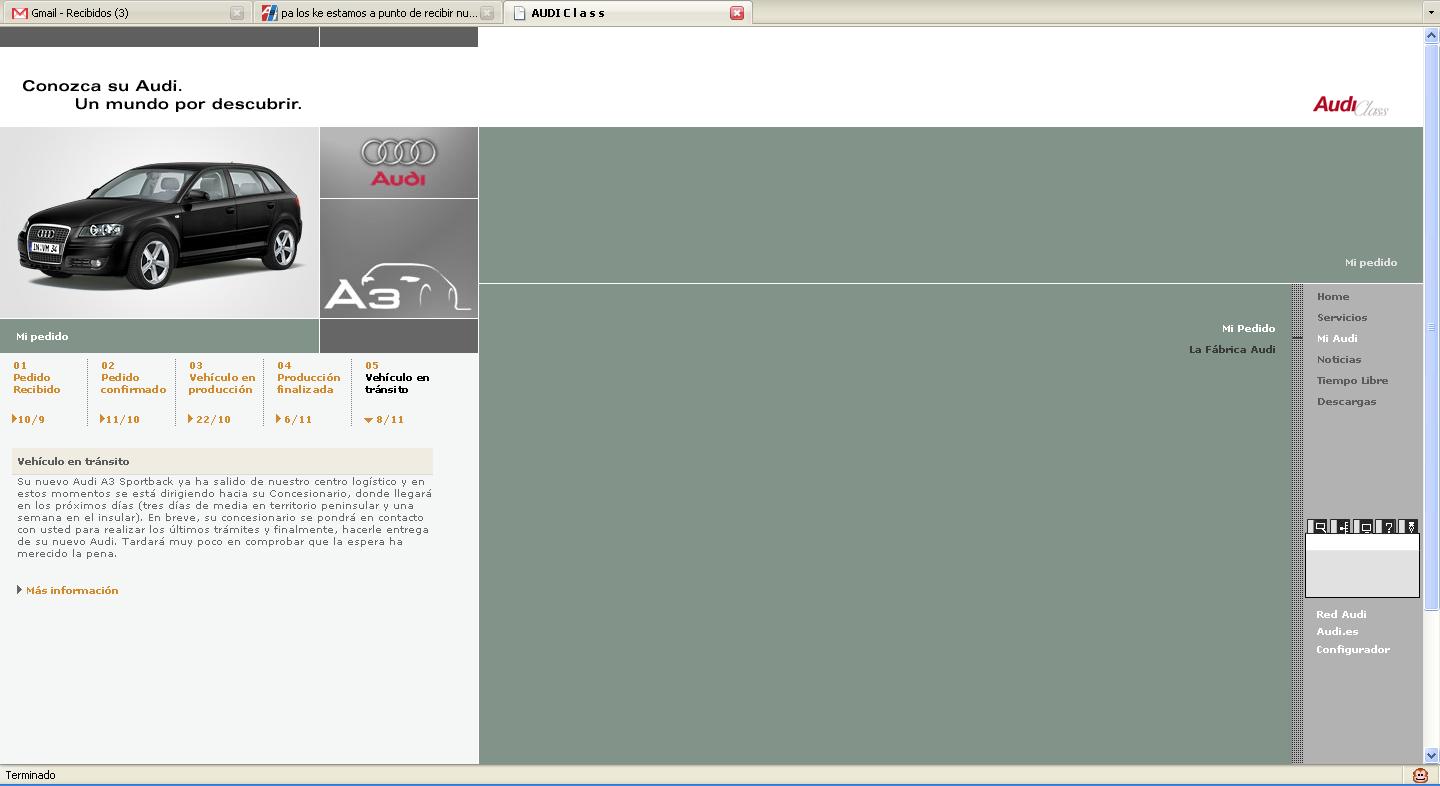
Task: Open La Fábrica Audi submenu item
Action: (1232, 349)
